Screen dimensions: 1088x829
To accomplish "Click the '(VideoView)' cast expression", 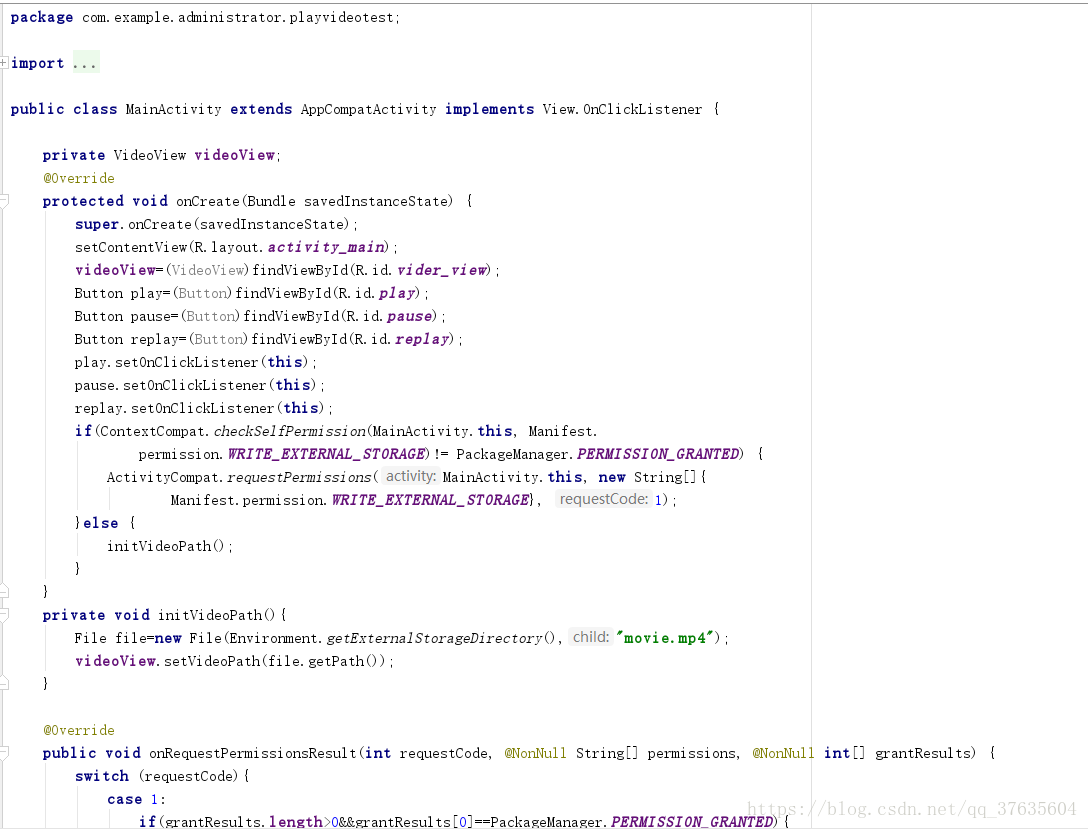I will tap(207, 271).
